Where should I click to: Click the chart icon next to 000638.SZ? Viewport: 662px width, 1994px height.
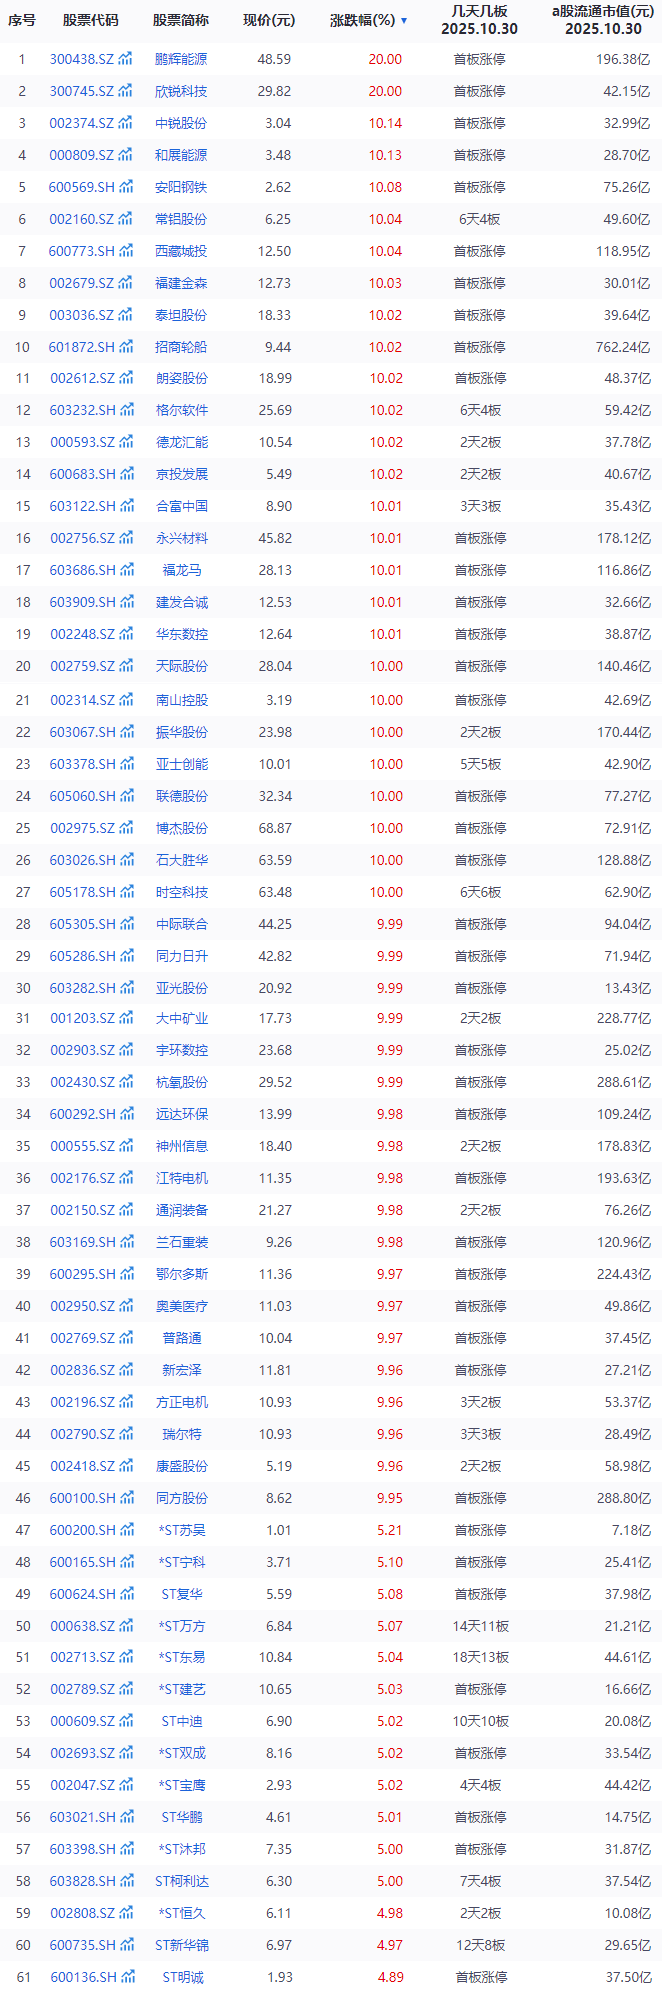(126, 1626)
